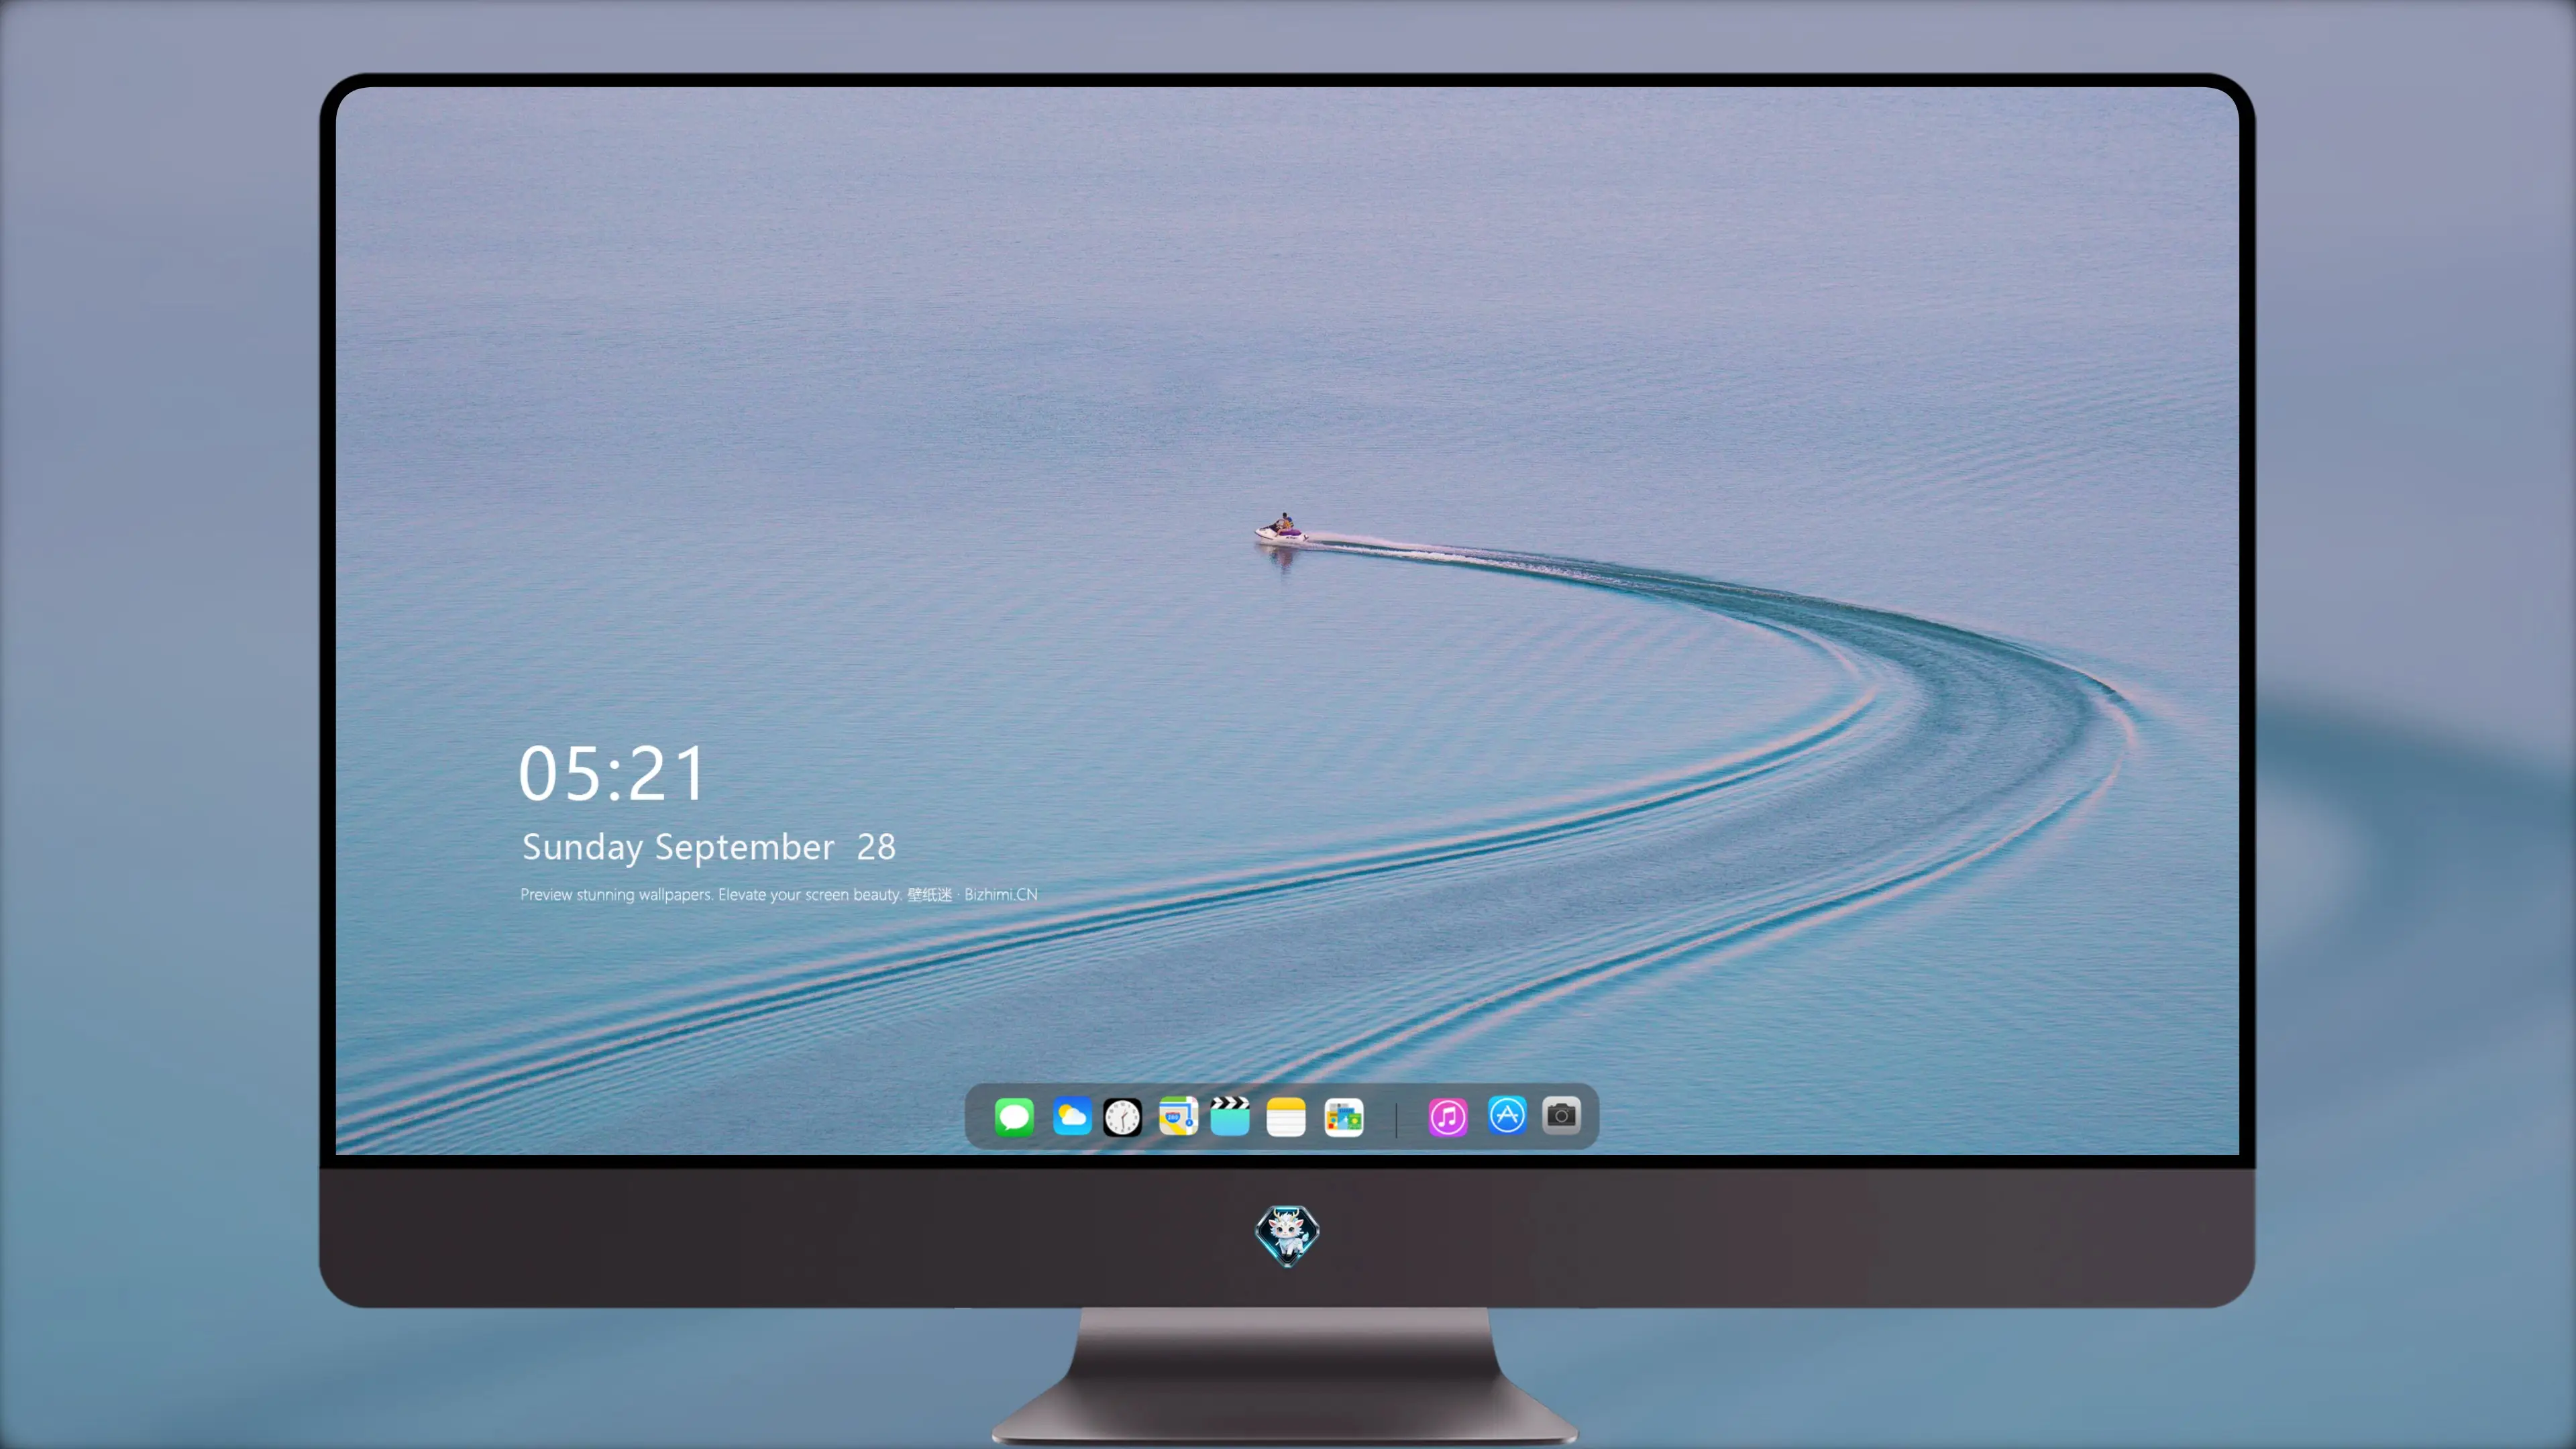Image resolution: width=2576 pixels, height=1449 pixels.
Task: Open the App Store icon
Action: coord(1507,1115)
